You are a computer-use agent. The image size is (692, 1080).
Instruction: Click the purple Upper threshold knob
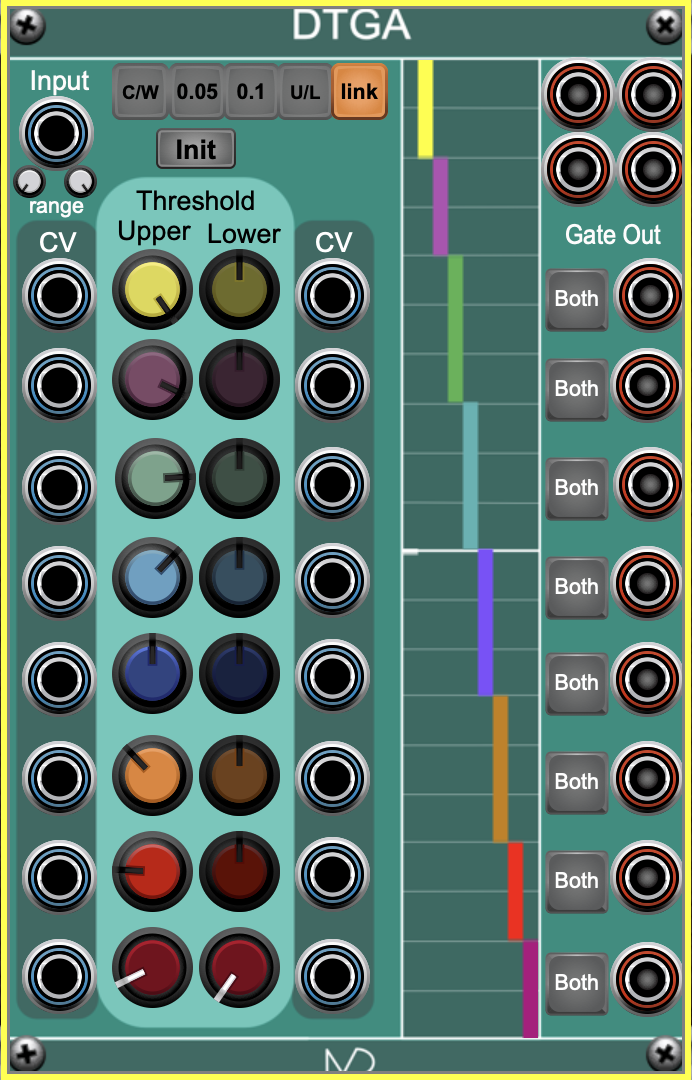[x=152, y=380]
